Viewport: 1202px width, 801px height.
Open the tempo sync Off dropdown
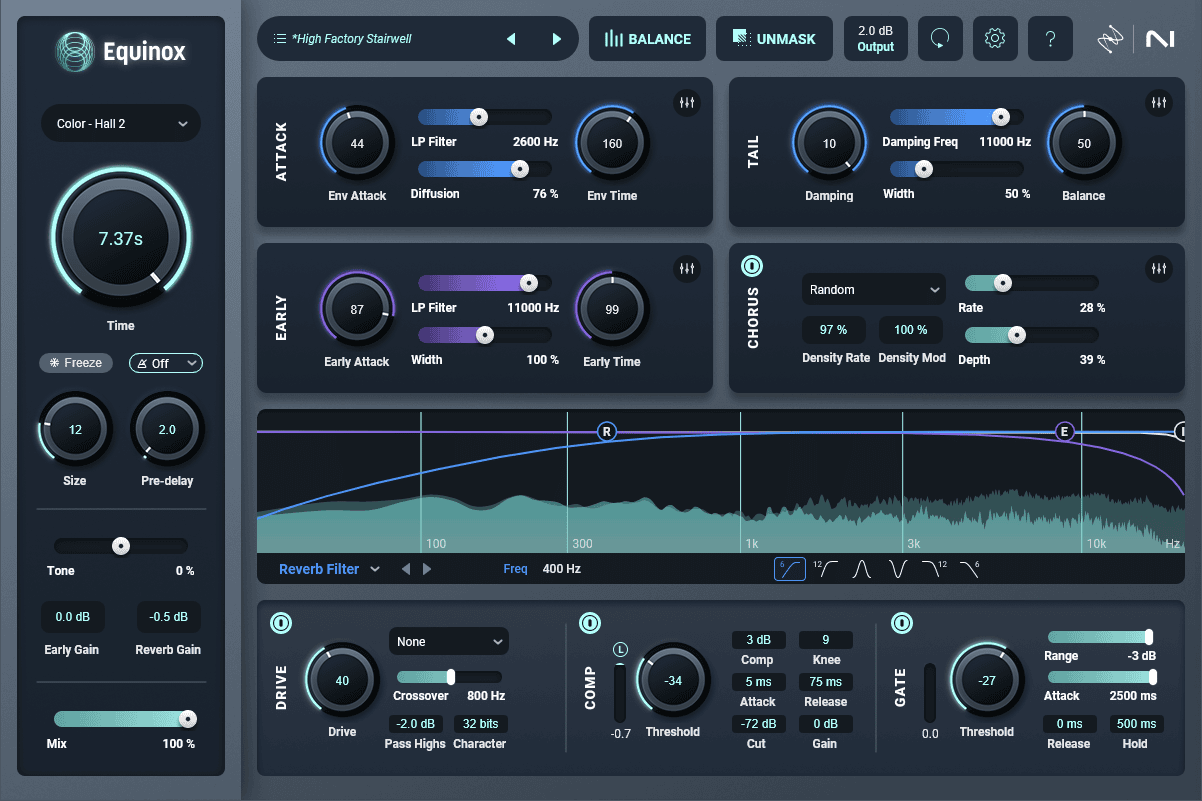coord(166,363)
